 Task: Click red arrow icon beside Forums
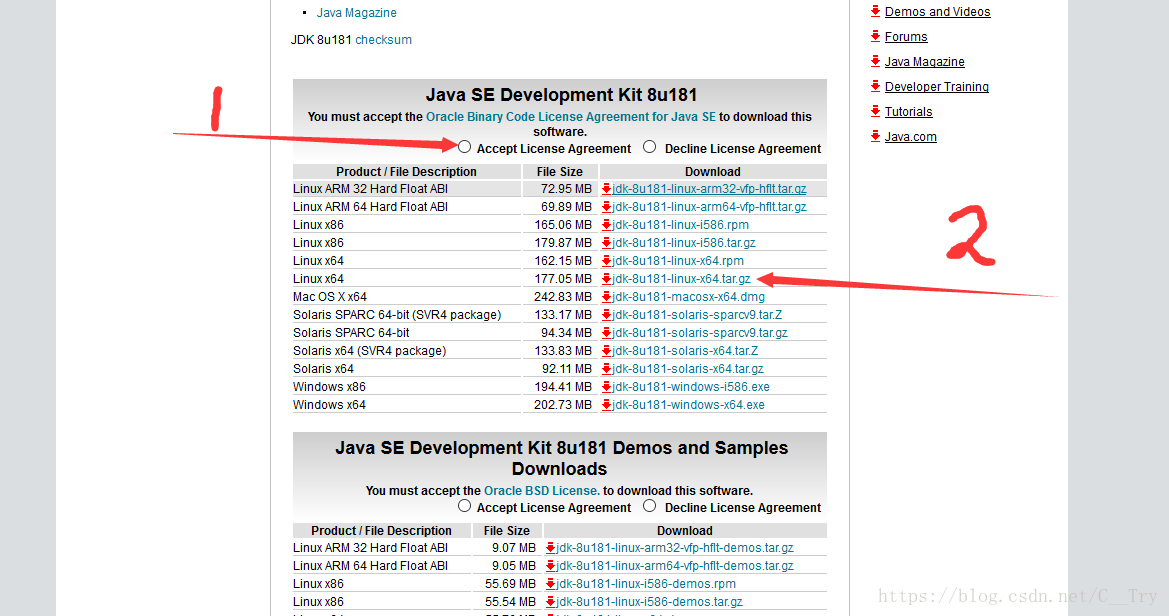coord(875,36)
